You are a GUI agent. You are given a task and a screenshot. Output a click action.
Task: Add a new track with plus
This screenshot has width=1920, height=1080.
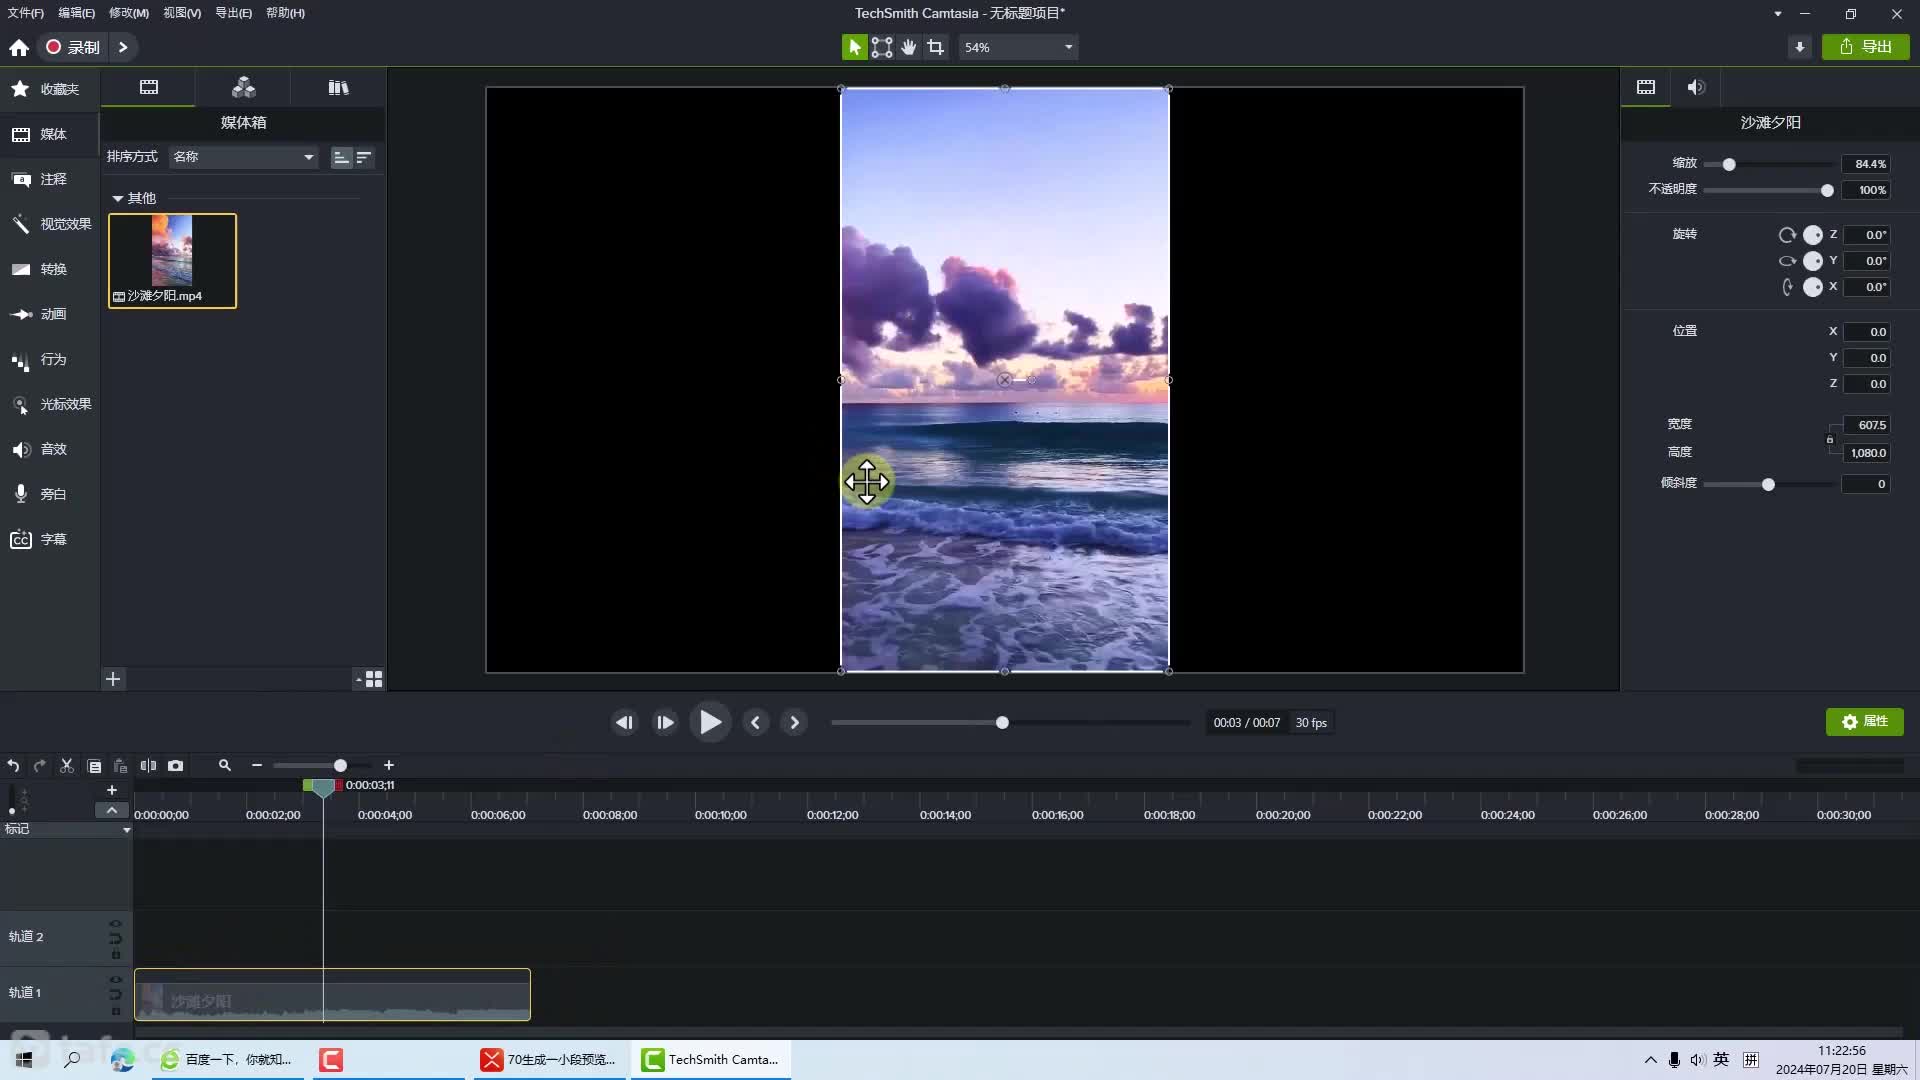coord(112,790)
